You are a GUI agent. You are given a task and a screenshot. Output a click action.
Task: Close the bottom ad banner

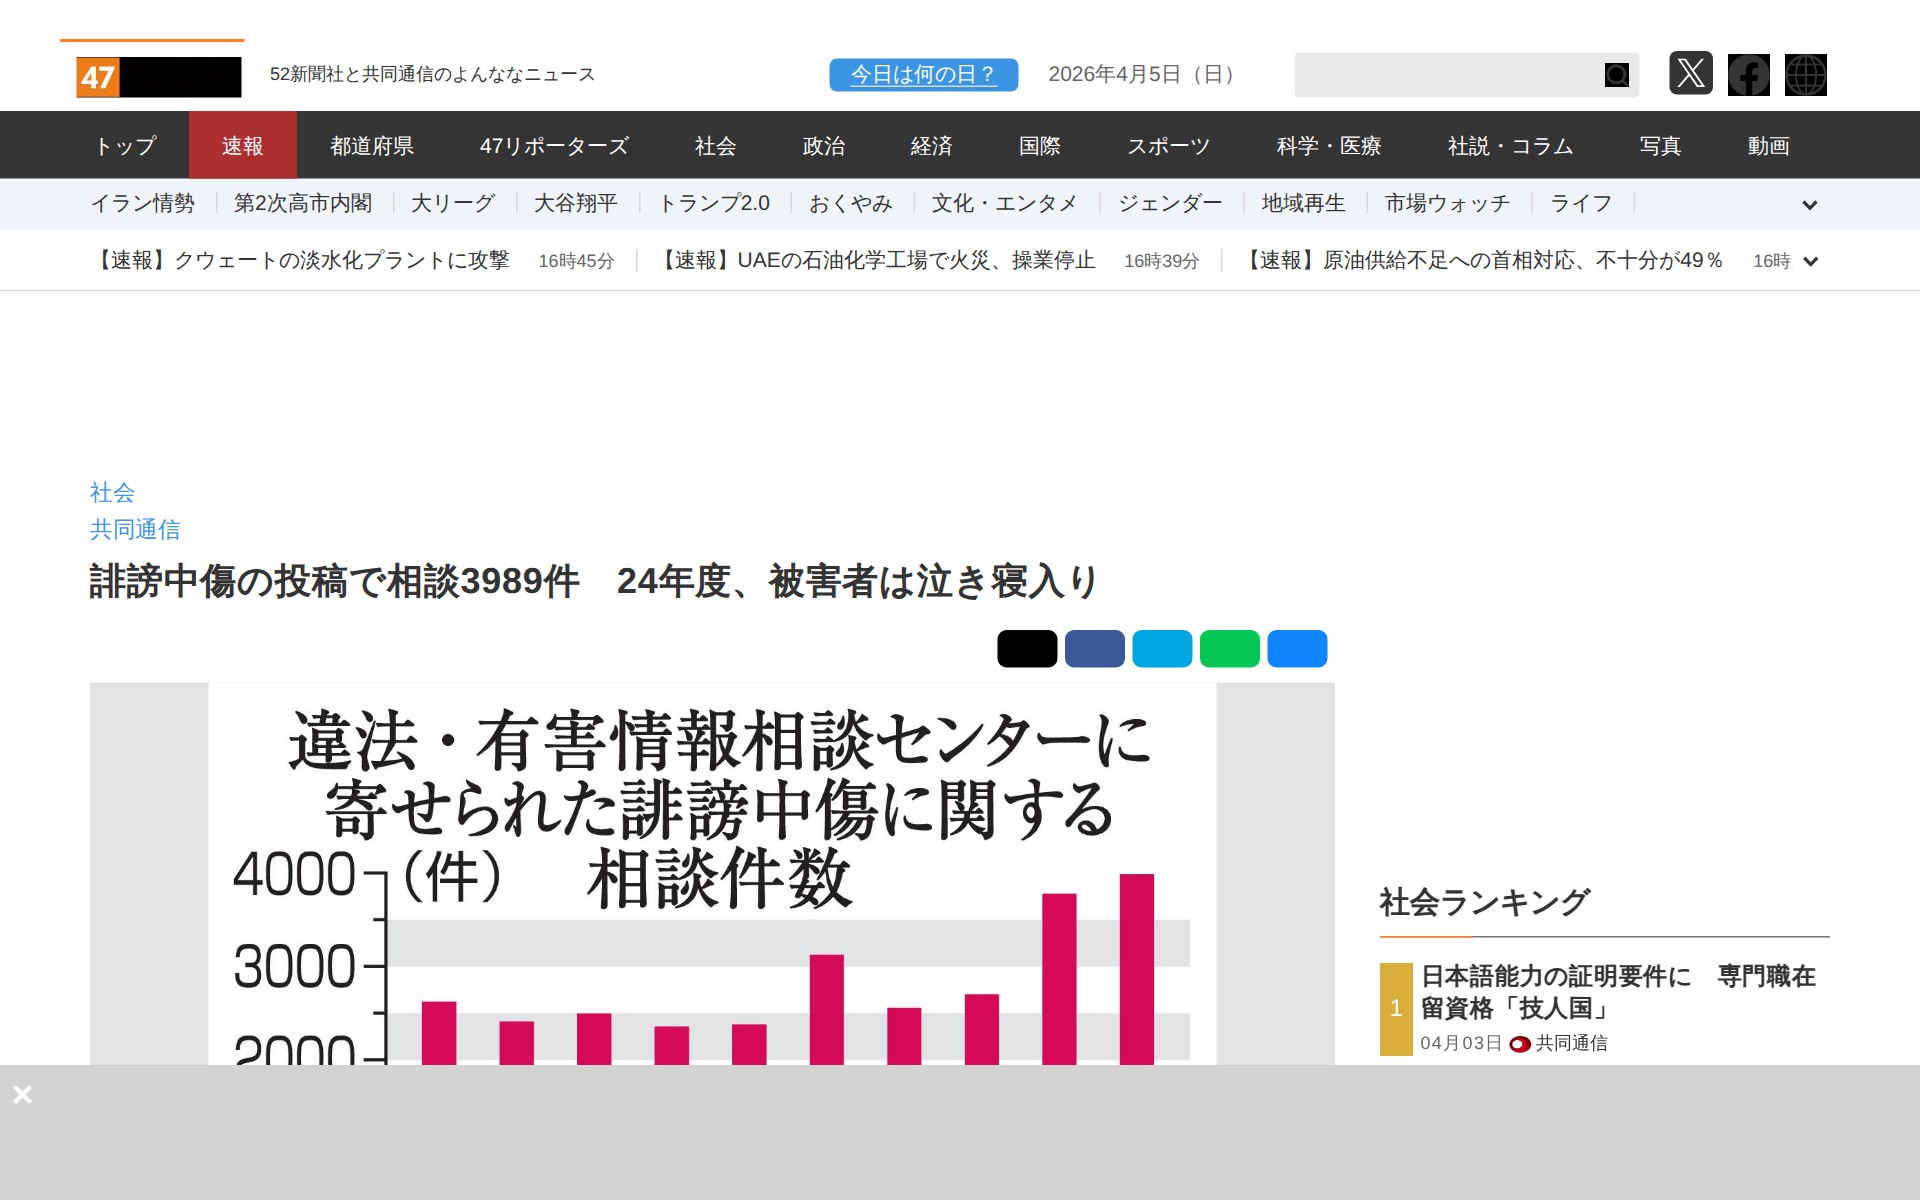(x=22, y=1094)
